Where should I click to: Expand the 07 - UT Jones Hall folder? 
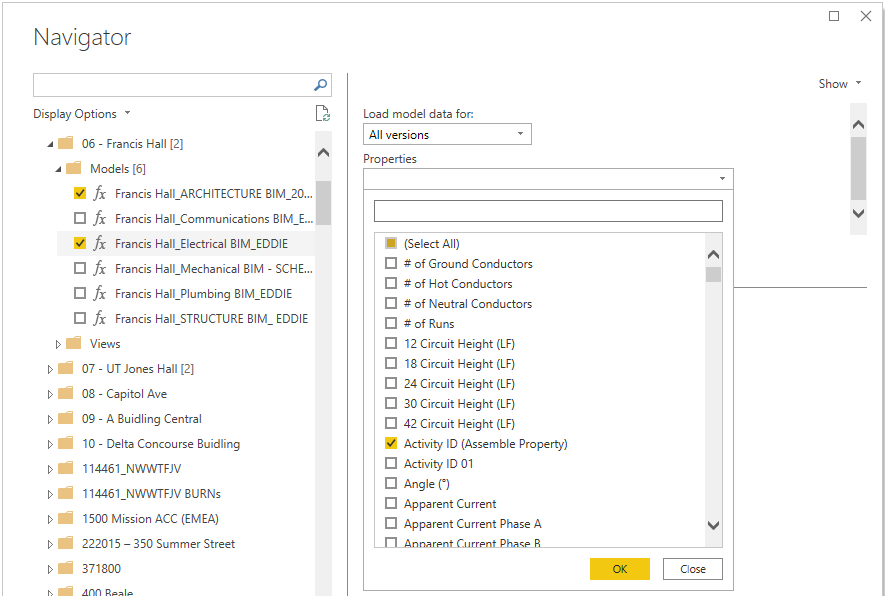(x=50, y=369)
